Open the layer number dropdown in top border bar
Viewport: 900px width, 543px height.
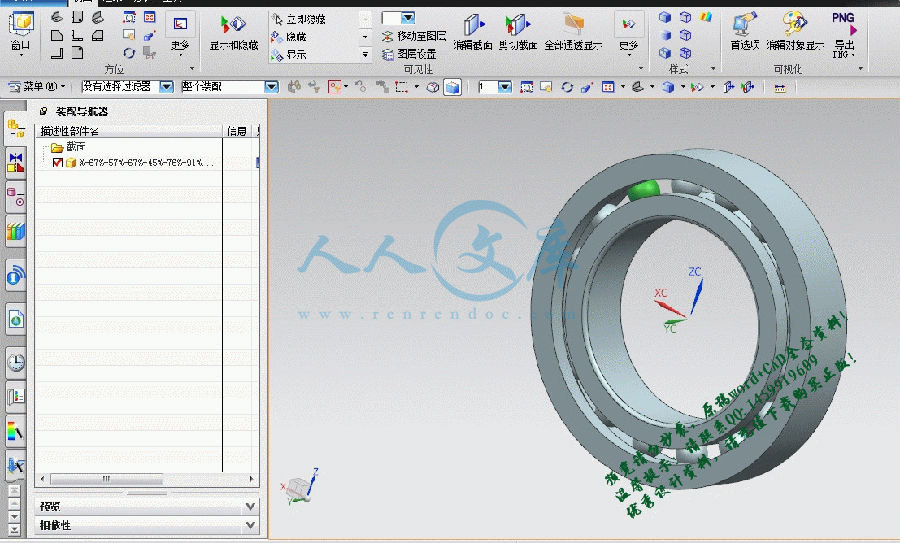click(x=505, y=87)
